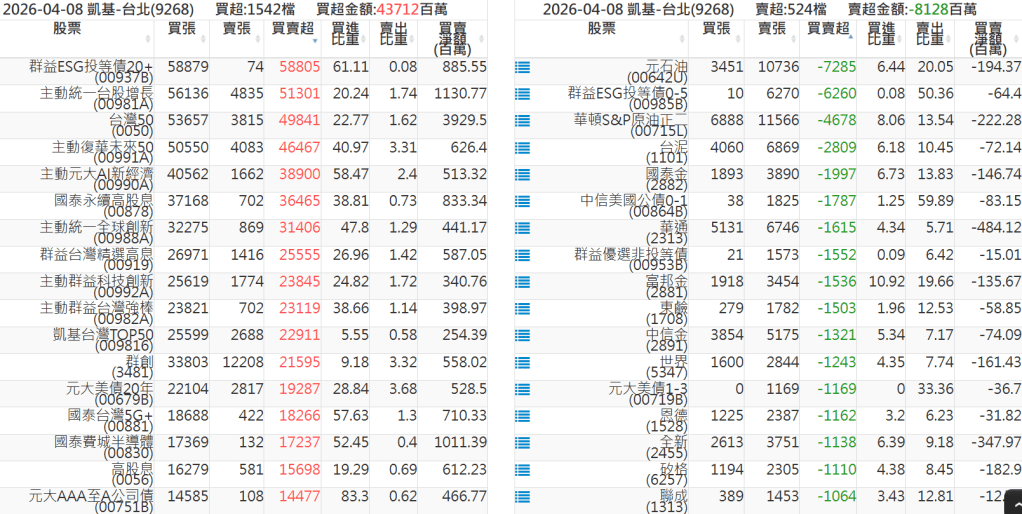Sort left table by 買賣淨額(百萬) header

[452, 38]
